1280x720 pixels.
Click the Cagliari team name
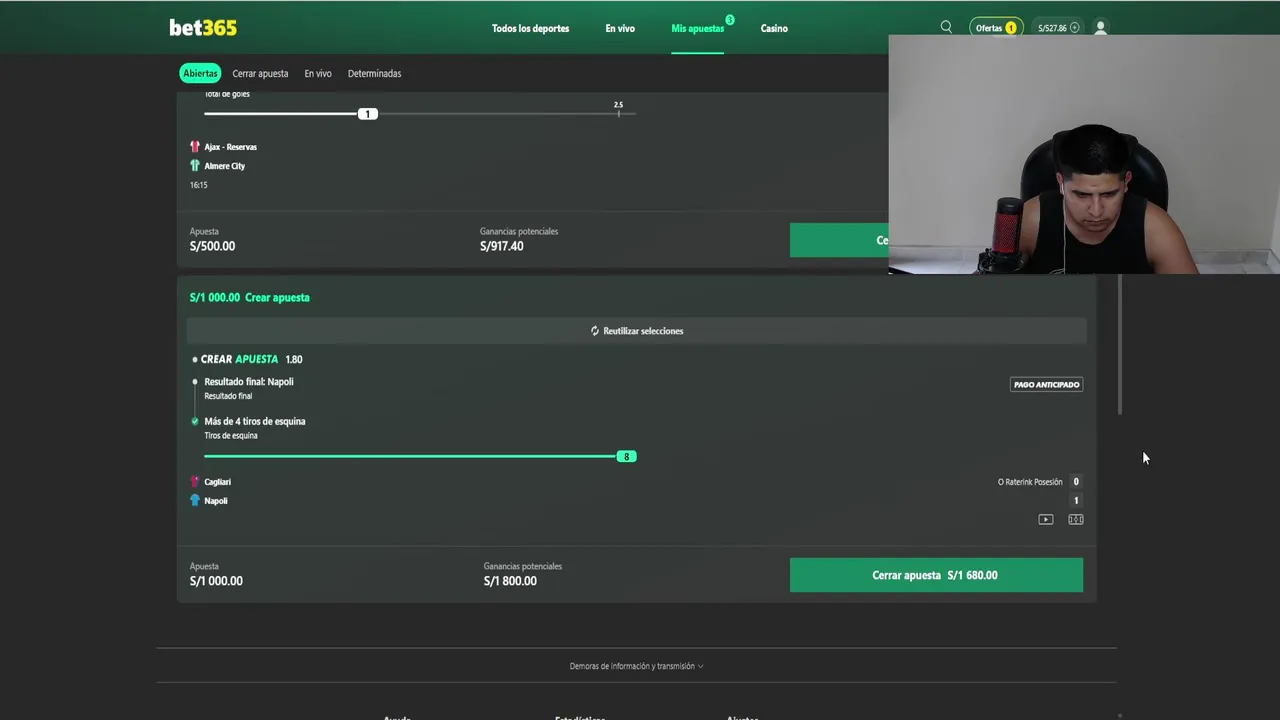(x=217, y=482)
